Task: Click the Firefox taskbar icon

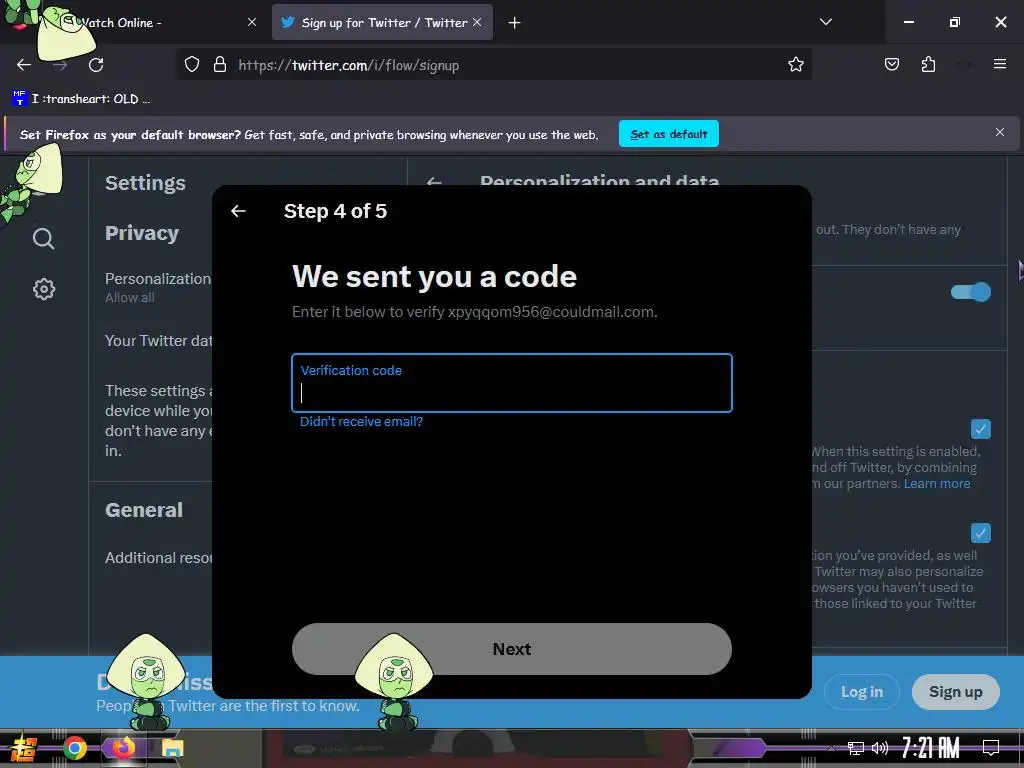Action: pos(123,748)
